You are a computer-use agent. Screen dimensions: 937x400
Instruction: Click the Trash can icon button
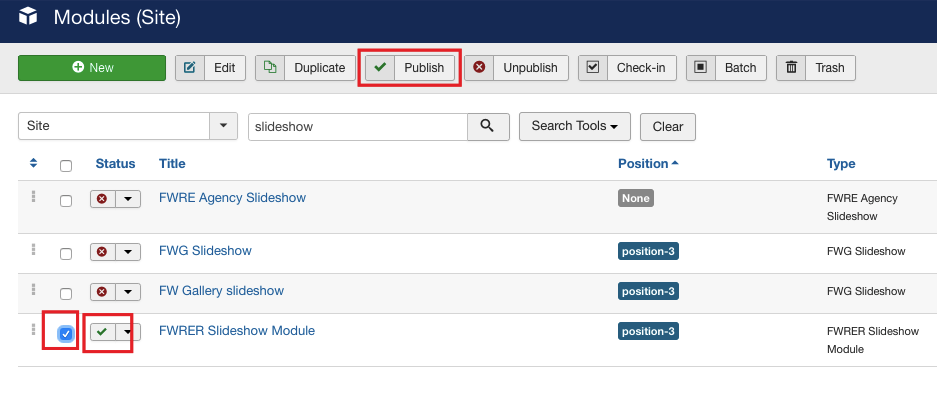click(792, 68)
